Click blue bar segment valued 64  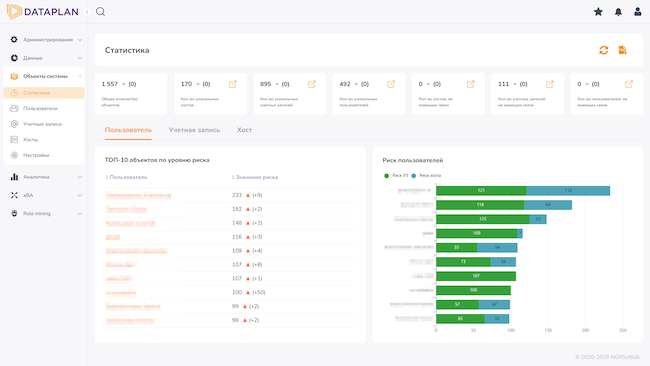[548, 205]
